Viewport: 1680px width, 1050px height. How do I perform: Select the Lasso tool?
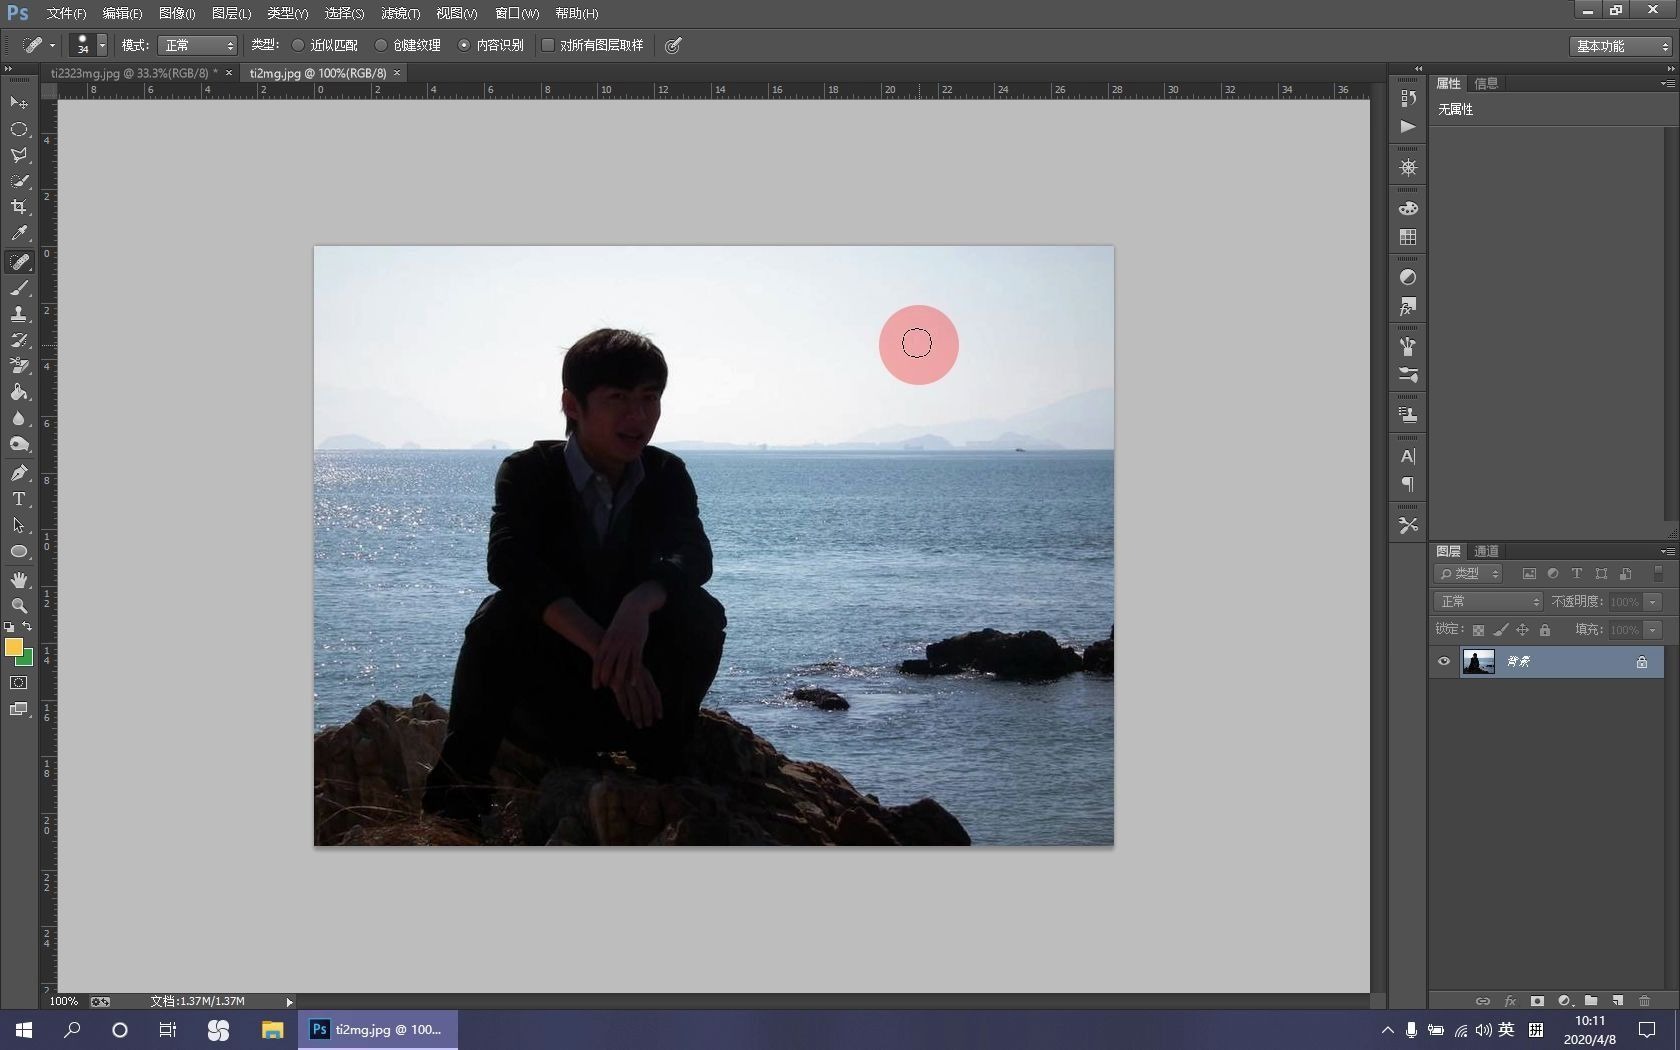18,155
